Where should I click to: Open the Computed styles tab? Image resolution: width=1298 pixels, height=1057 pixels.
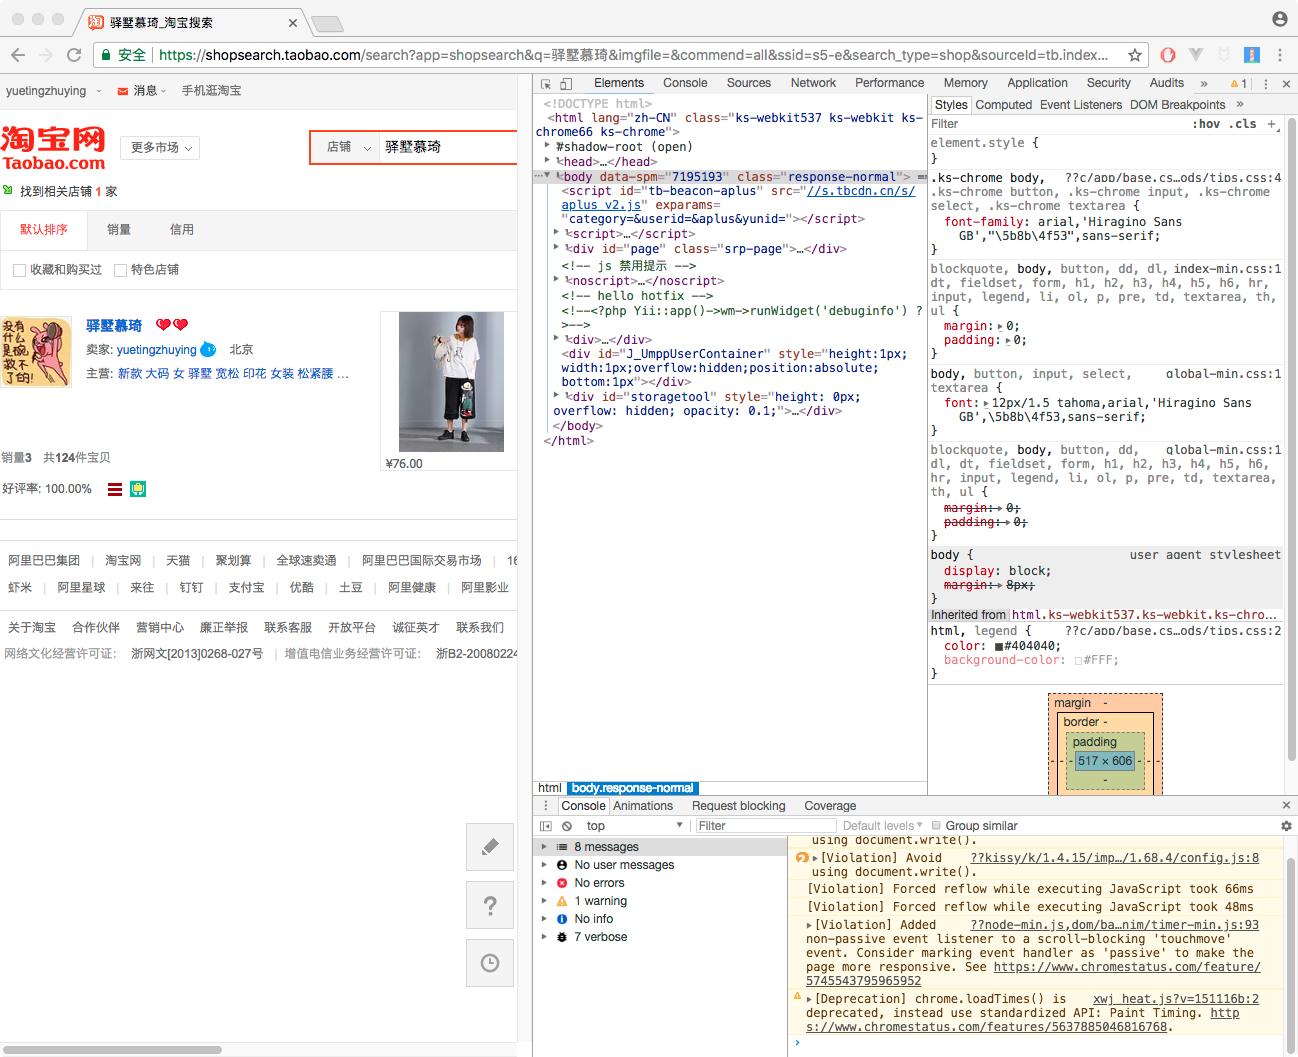coord(1003,105)
